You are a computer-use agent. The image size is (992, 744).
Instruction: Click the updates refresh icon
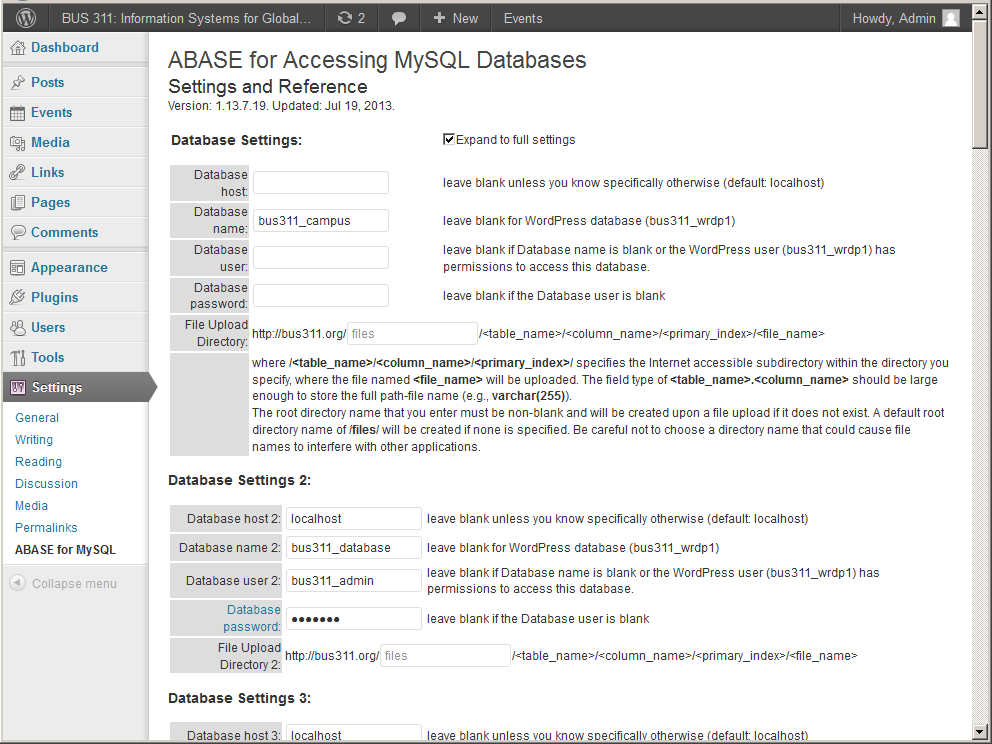[x=345, y=18]
